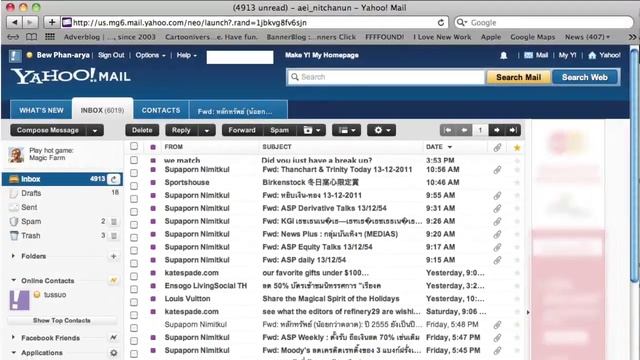Open the Reply dropdown arrow
Screen dimensions: 640x360
pos(207,131)
